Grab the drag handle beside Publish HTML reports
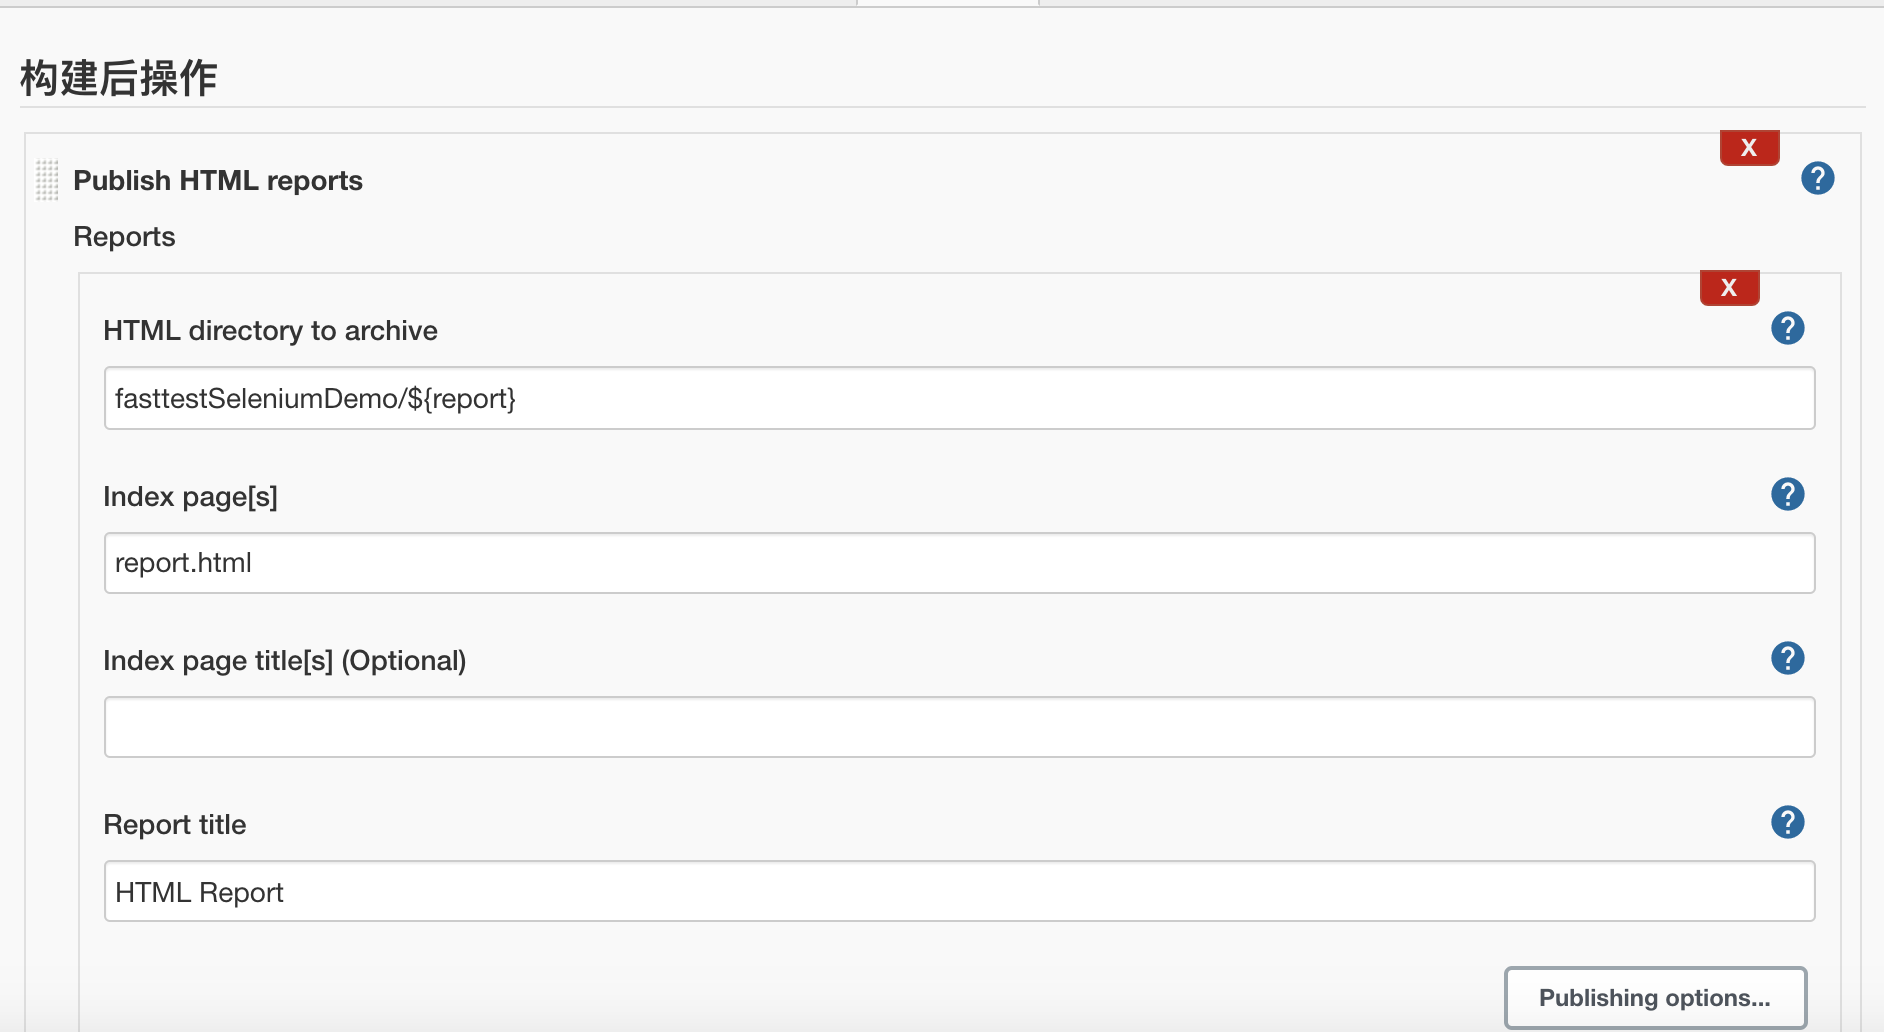The width and height of the screenshot is (1884, 1032). point(47,180)
